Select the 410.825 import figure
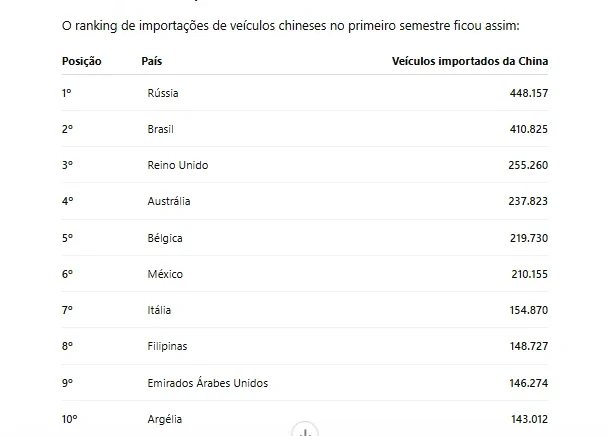 click(x=529, y=129)
